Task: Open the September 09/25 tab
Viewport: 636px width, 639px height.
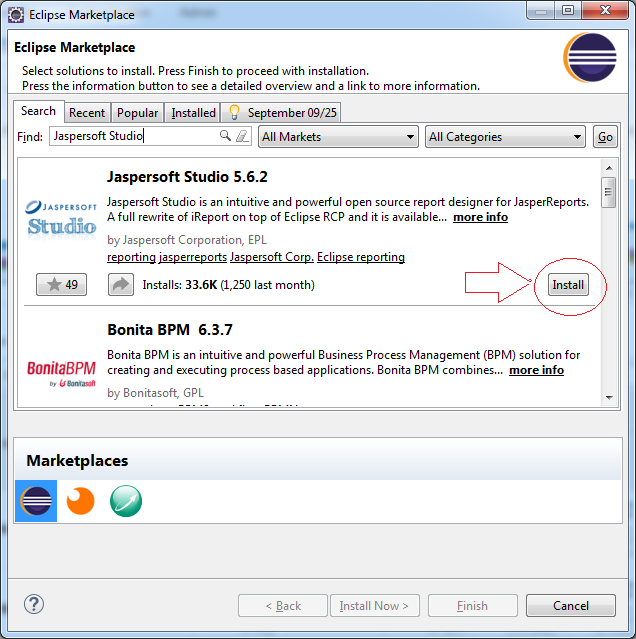Action: (x=281, y=112)
